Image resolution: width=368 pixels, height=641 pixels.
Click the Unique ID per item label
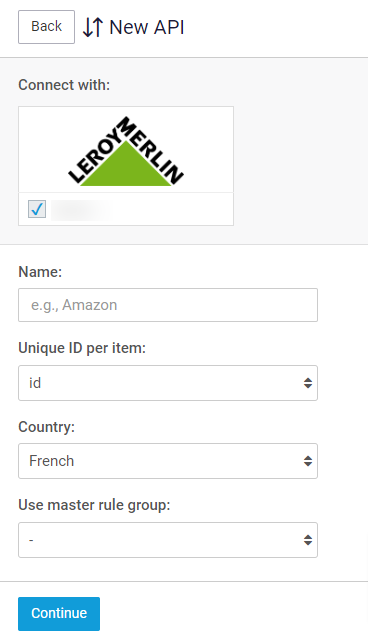tap(82, 348)
